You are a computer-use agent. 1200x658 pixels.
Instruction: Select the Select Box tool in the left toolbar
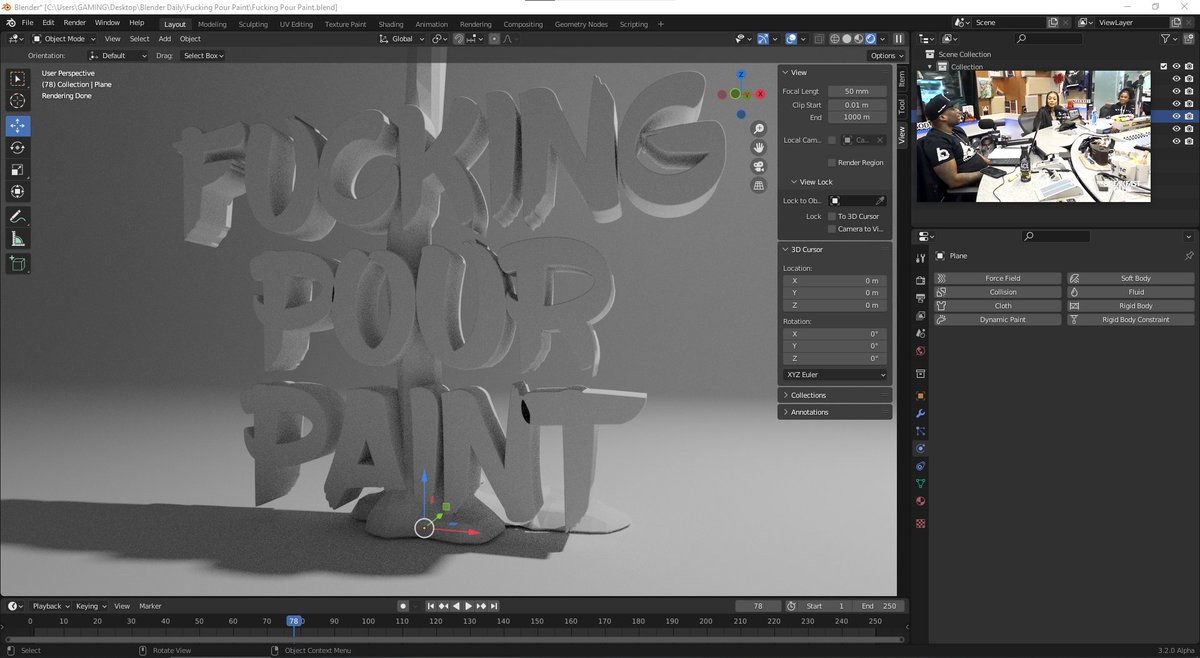coord(18,78)
